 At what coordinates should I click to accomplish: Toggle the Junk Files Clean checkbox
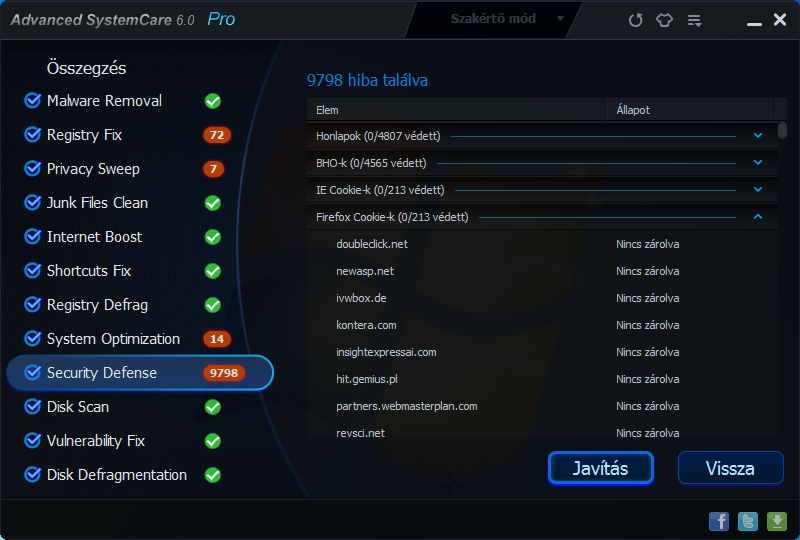[x=33, y=203]
